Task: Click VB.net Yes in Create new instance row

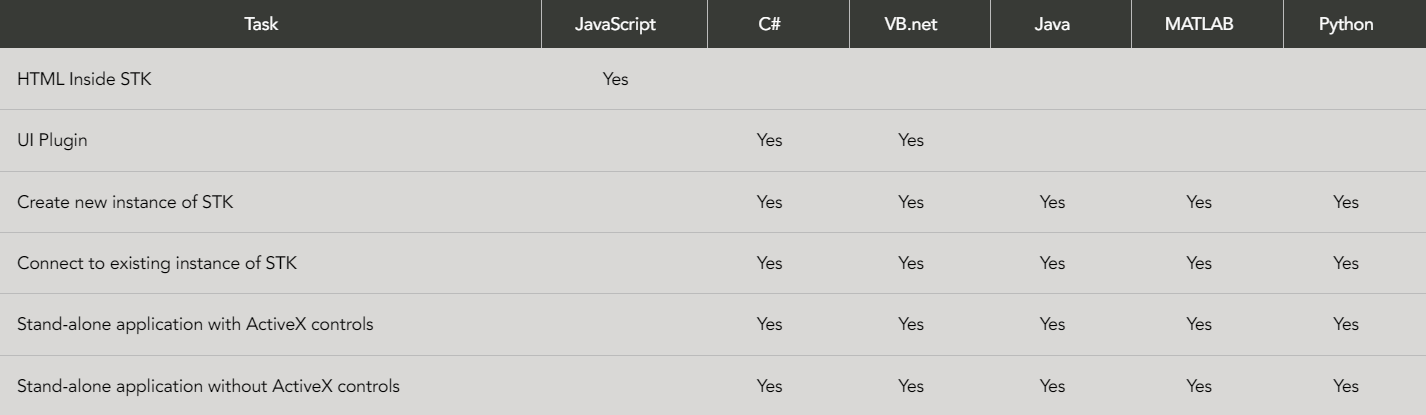Action: [911, 202]
